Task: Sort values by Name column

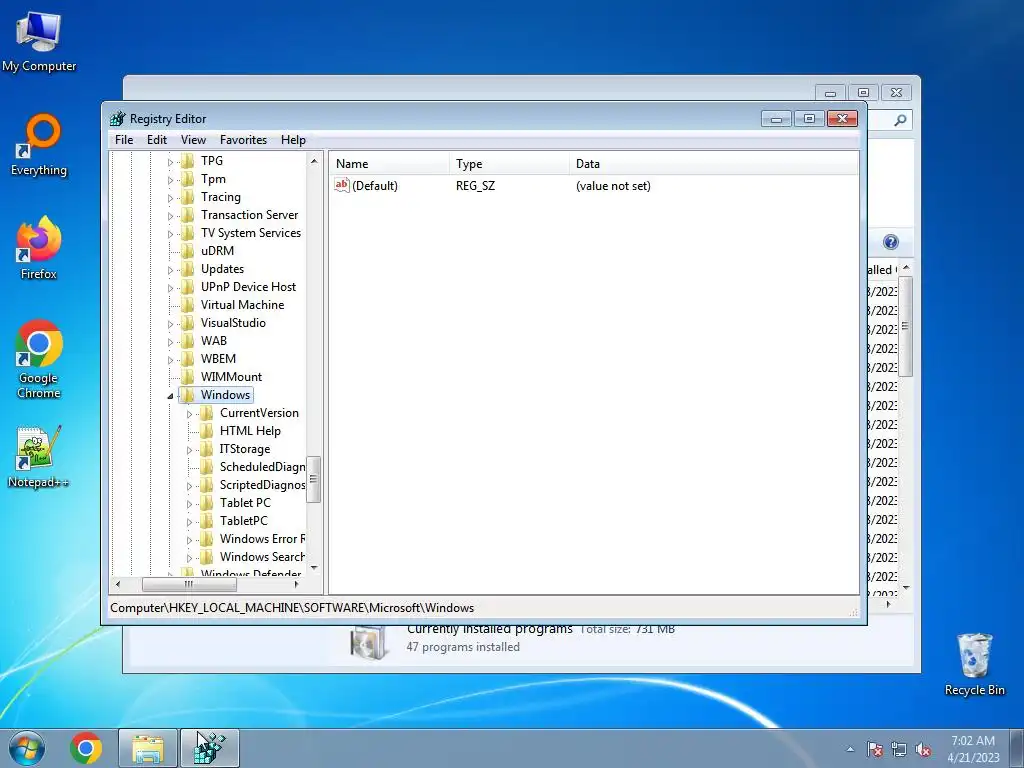Action: point(389,164)
